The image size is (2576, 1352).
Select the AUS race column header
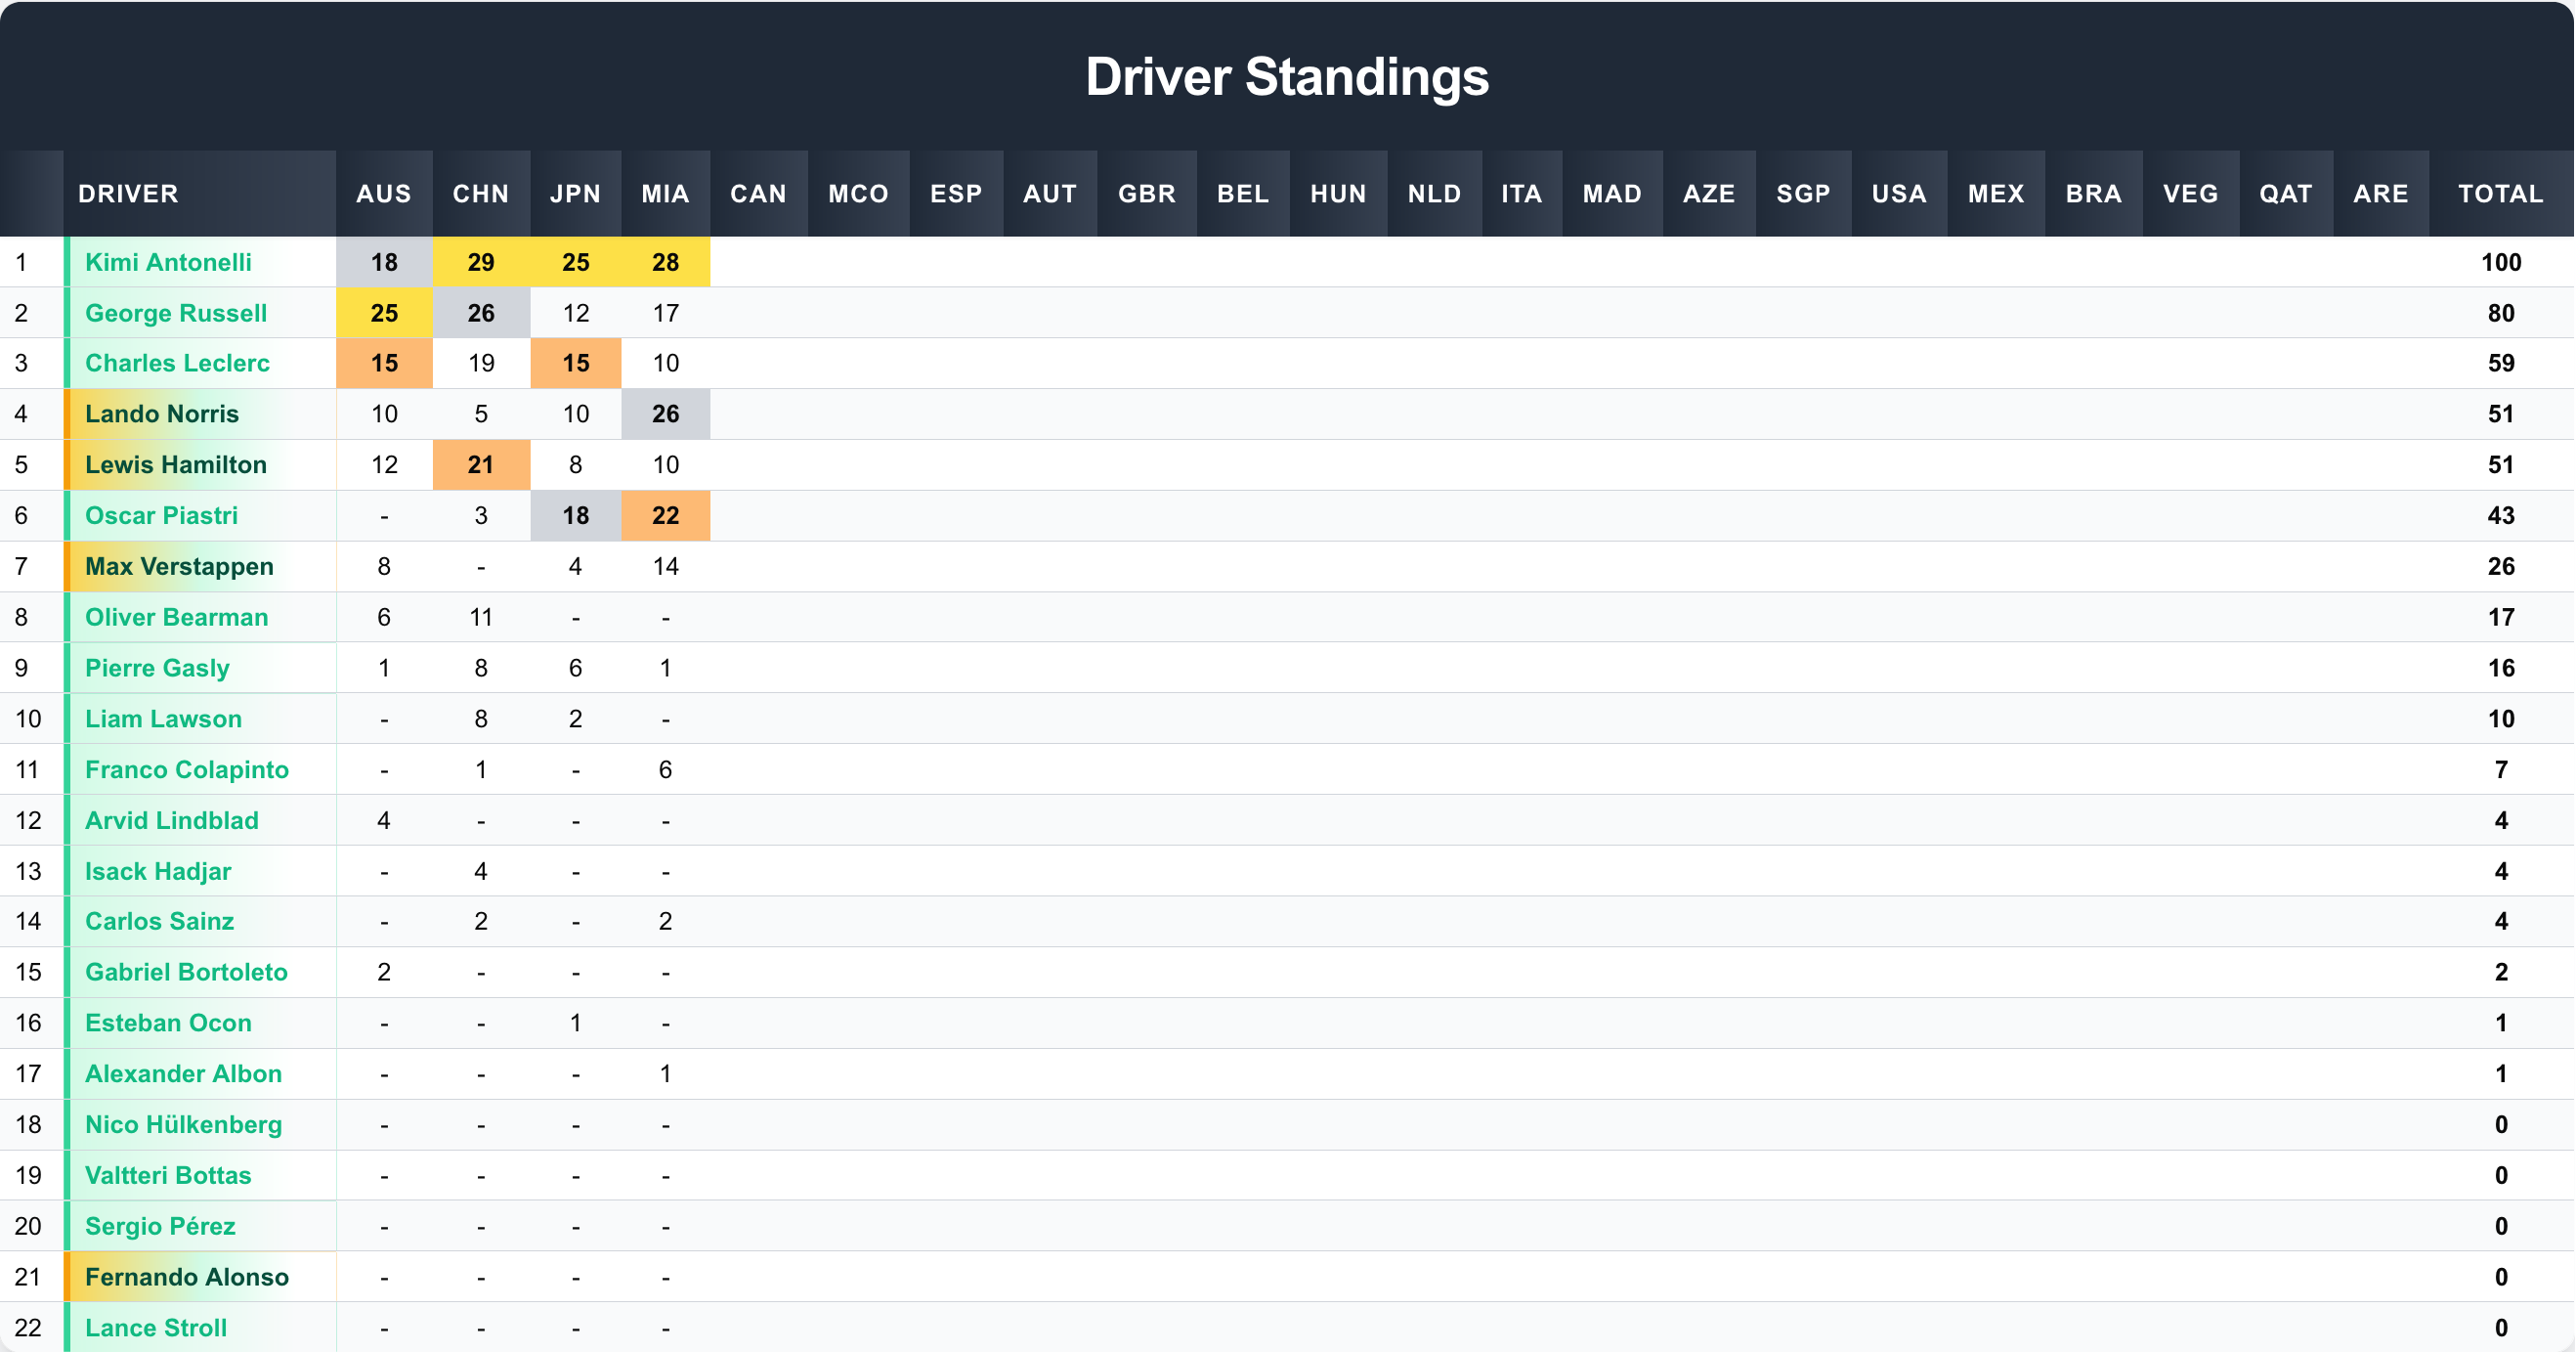point(384,194)
